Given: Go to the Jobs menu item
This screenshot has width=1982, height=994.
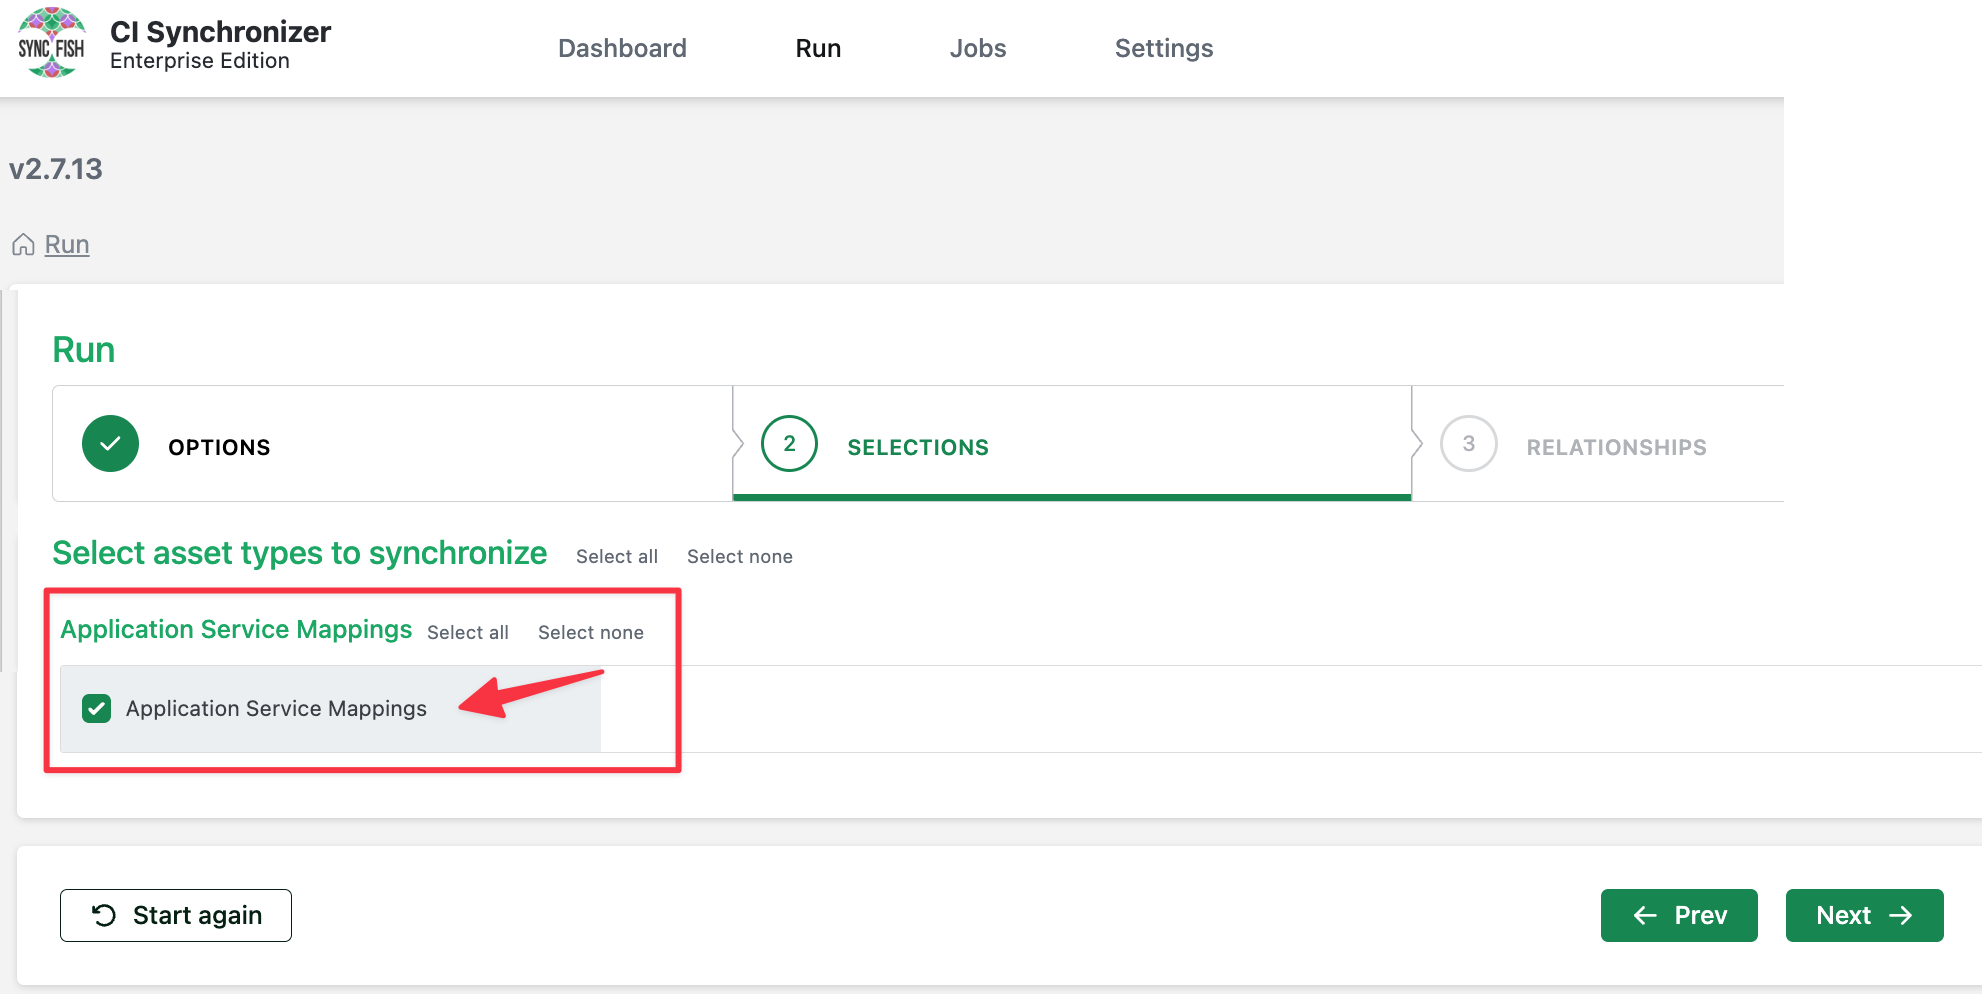Looking at the screenshot, I should (x=977, y=48).
